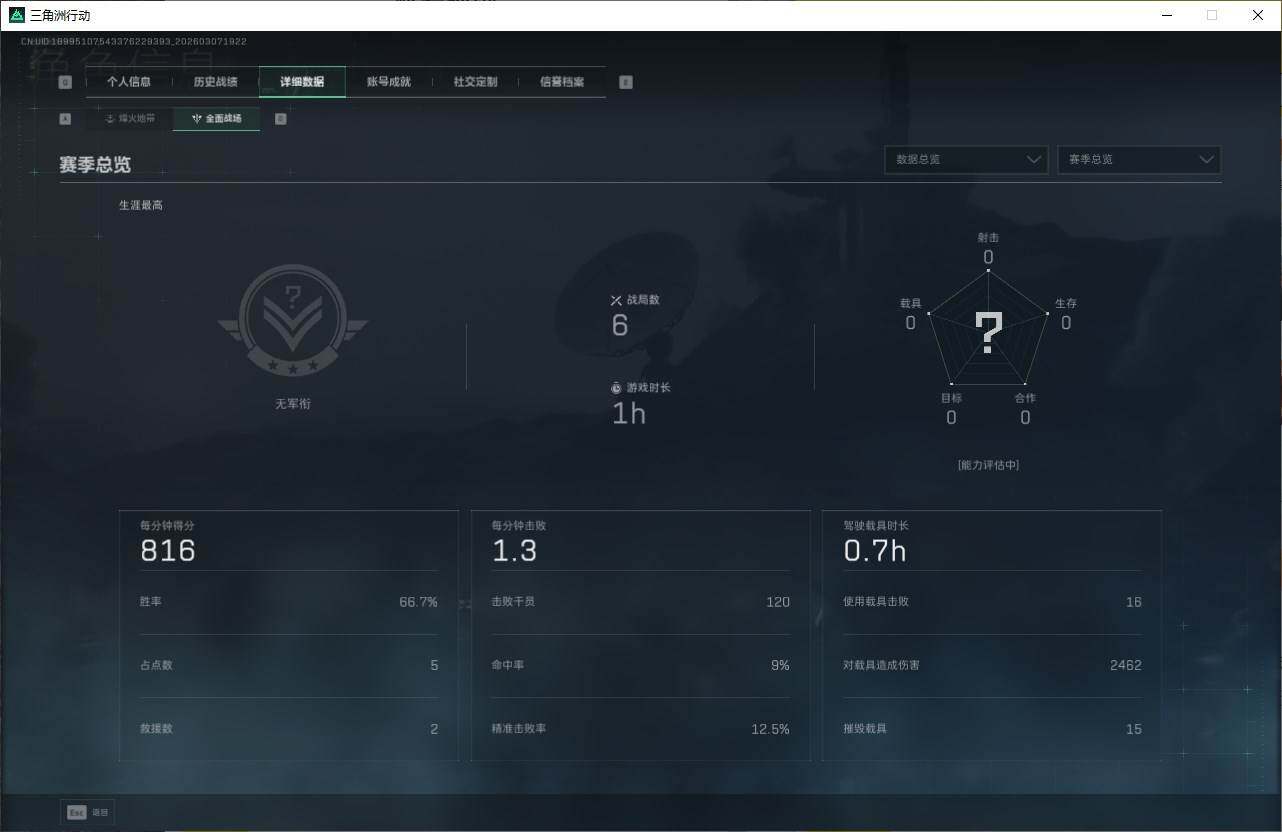The height and width of the screenshot is (832, 1282).
Task: Click the crossed swords icon beside 战局数
Action: click(616, 300)
